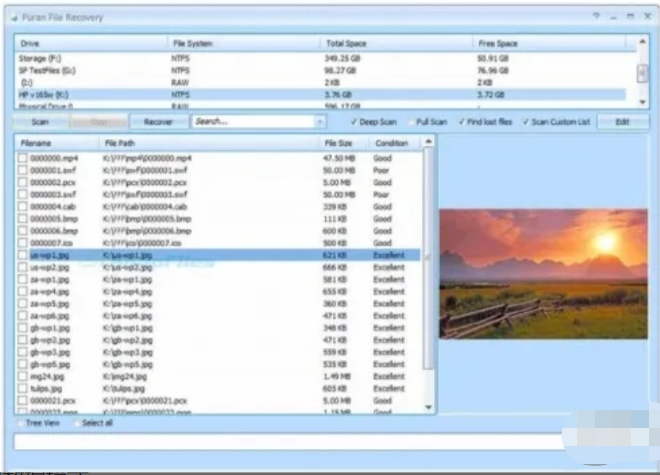Click the drive list scroll-up arrow
The image size is (660, 475).
coord(642,44)
